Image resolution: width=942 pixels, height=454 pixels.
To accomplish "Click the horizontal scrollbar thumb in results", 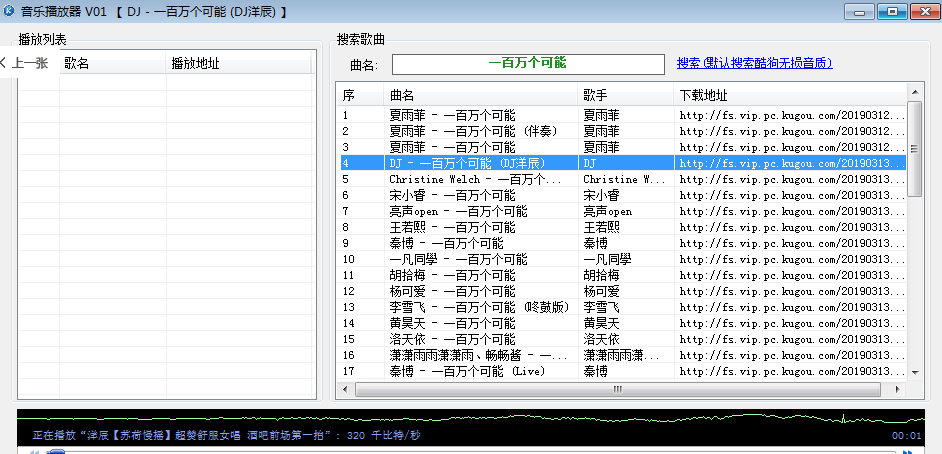I will tap(618, 390).
